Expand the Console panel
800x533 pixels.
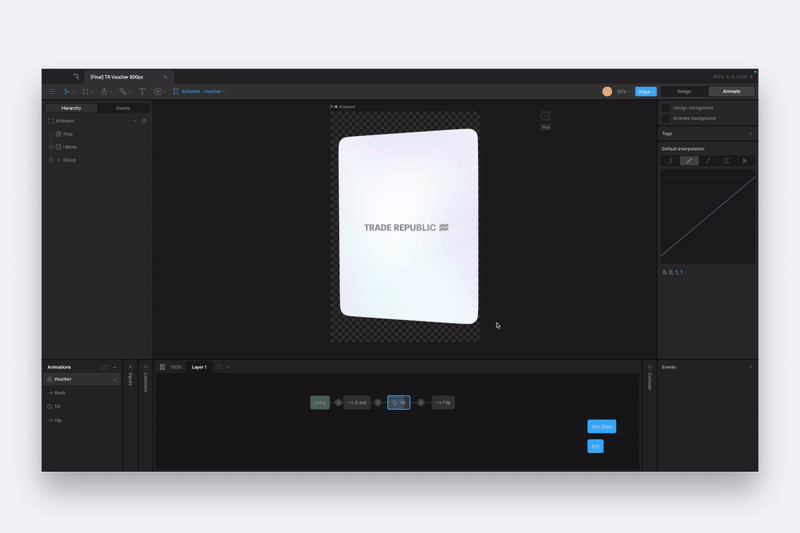coord(649,367)
